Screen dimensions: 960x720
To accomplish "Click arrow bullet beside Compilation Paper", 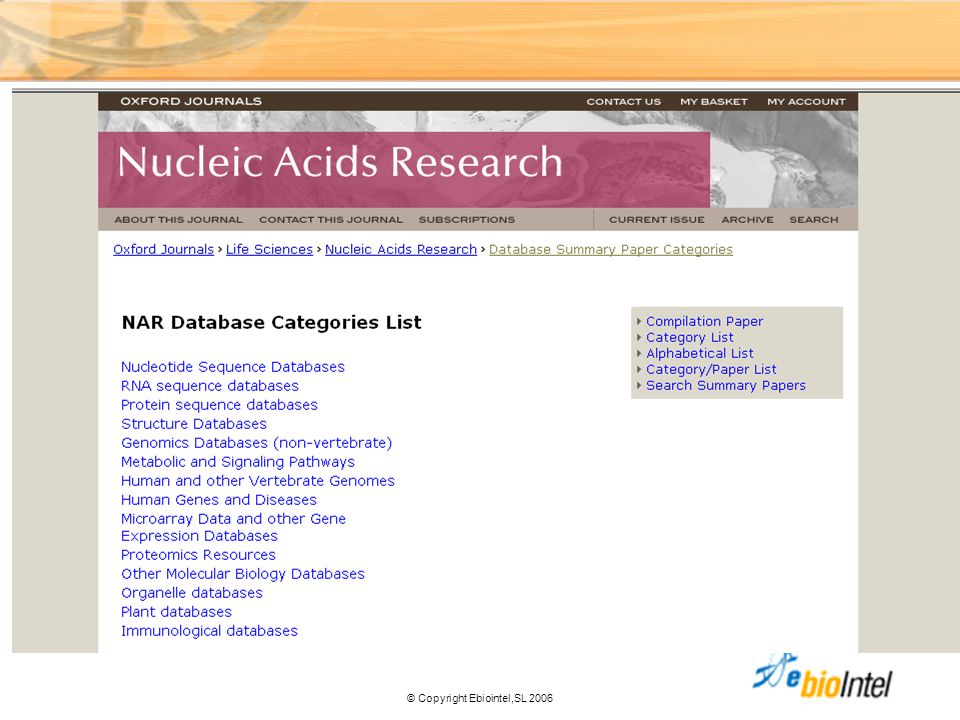I will (639, 321).
